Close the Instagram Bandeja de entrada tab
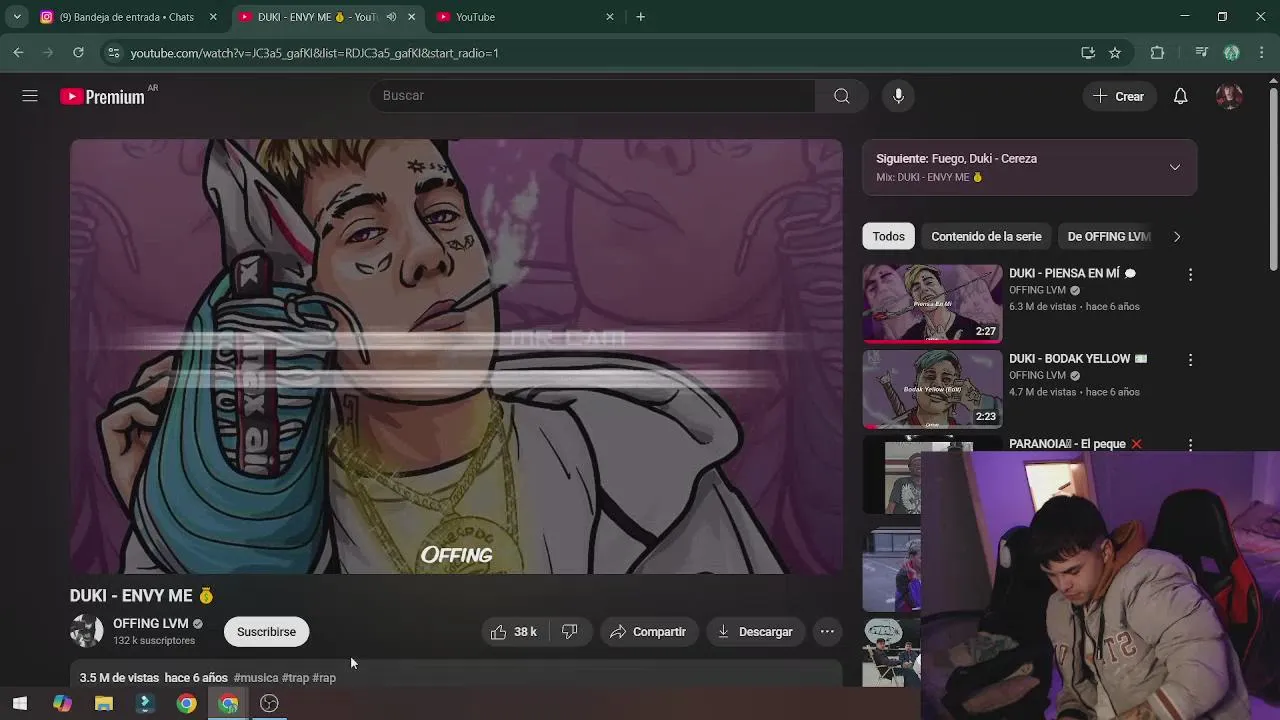 tap(213, 17)
